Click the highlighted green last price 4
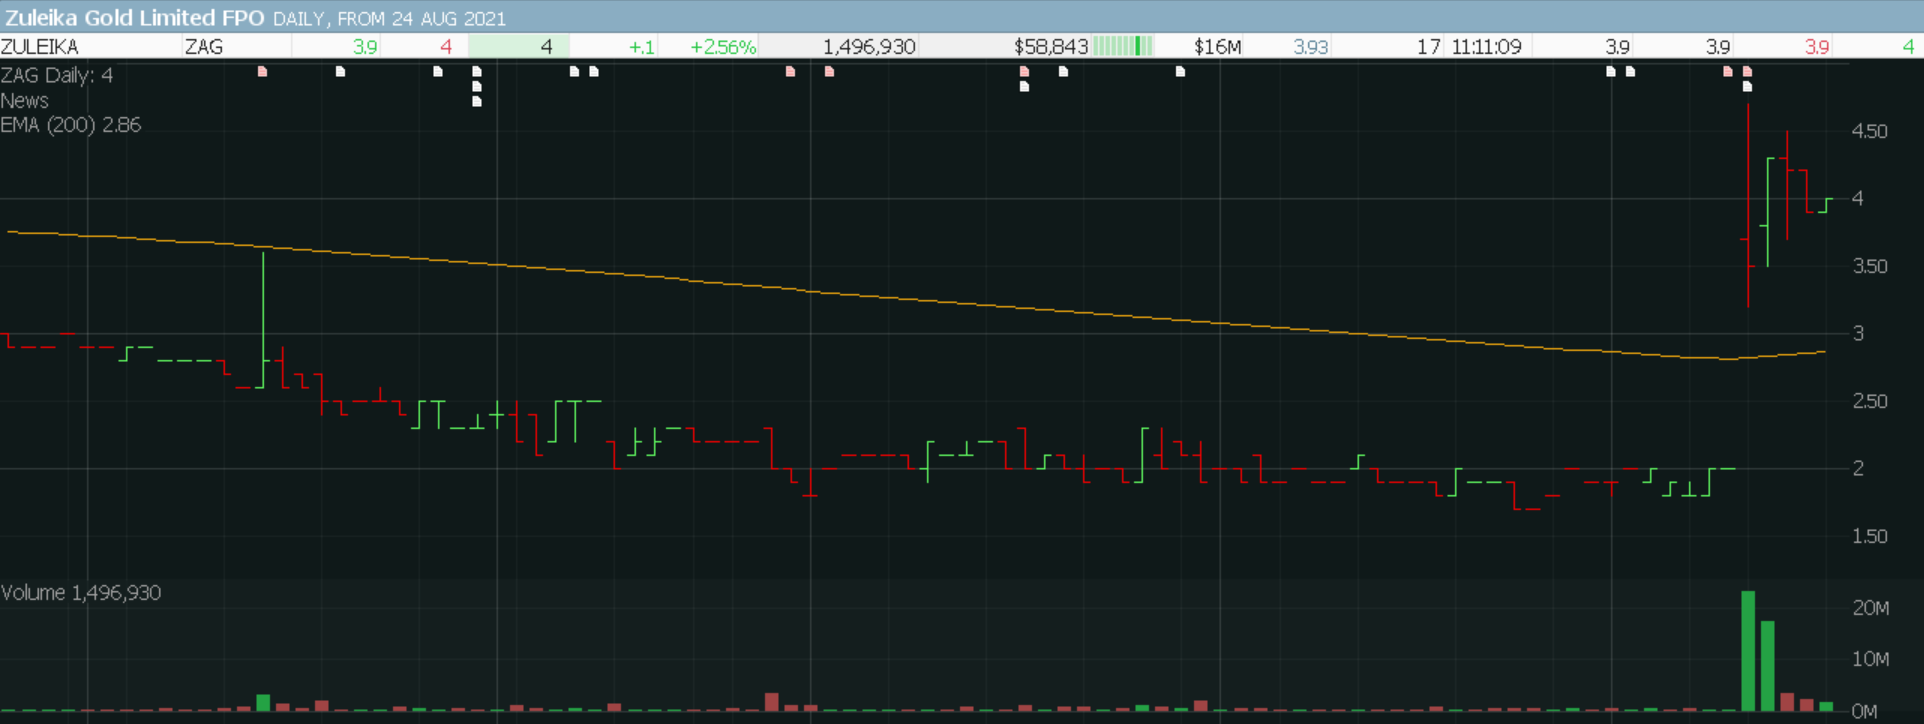The width and height of the screenshot is (1924, 724). (519, 46)
